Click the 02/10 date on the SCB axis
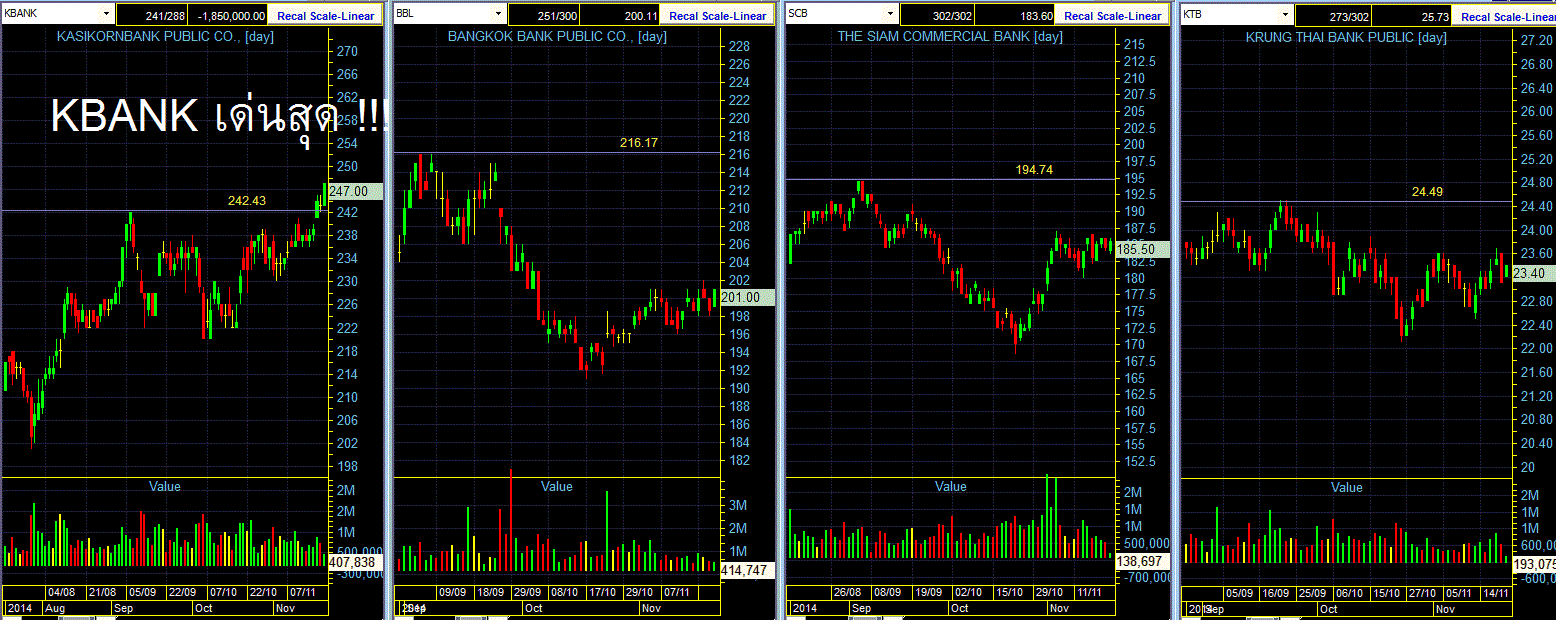This screenshot has height=620, width=1556. [x=968, y=592]
